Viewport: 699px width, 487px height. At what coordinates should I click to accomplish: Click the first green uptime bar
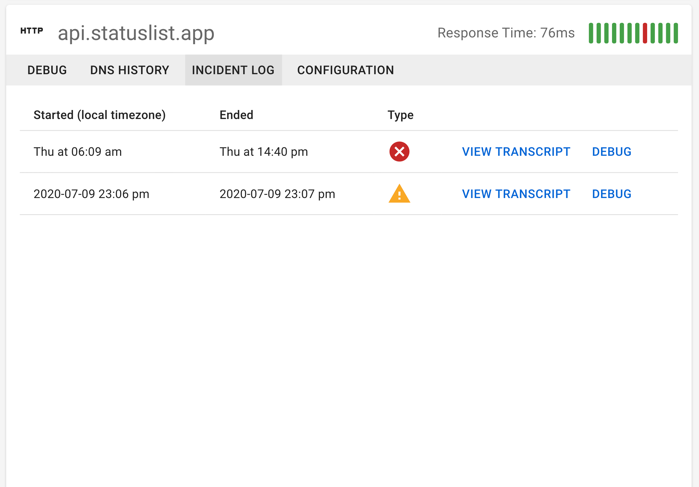[591, 33]
